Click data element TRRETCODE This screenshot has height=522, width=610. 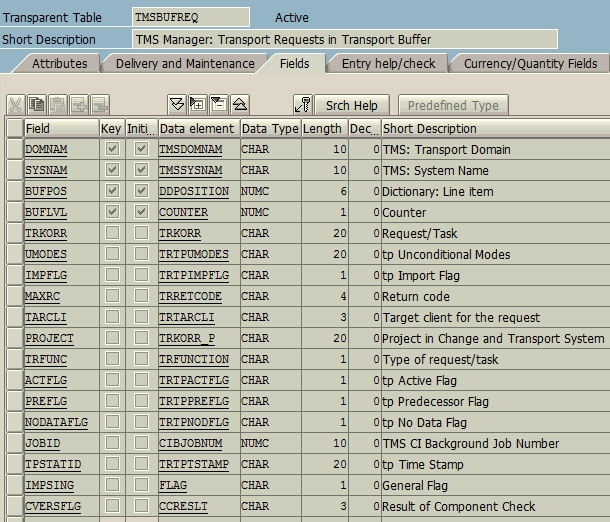tap(190, 296)
